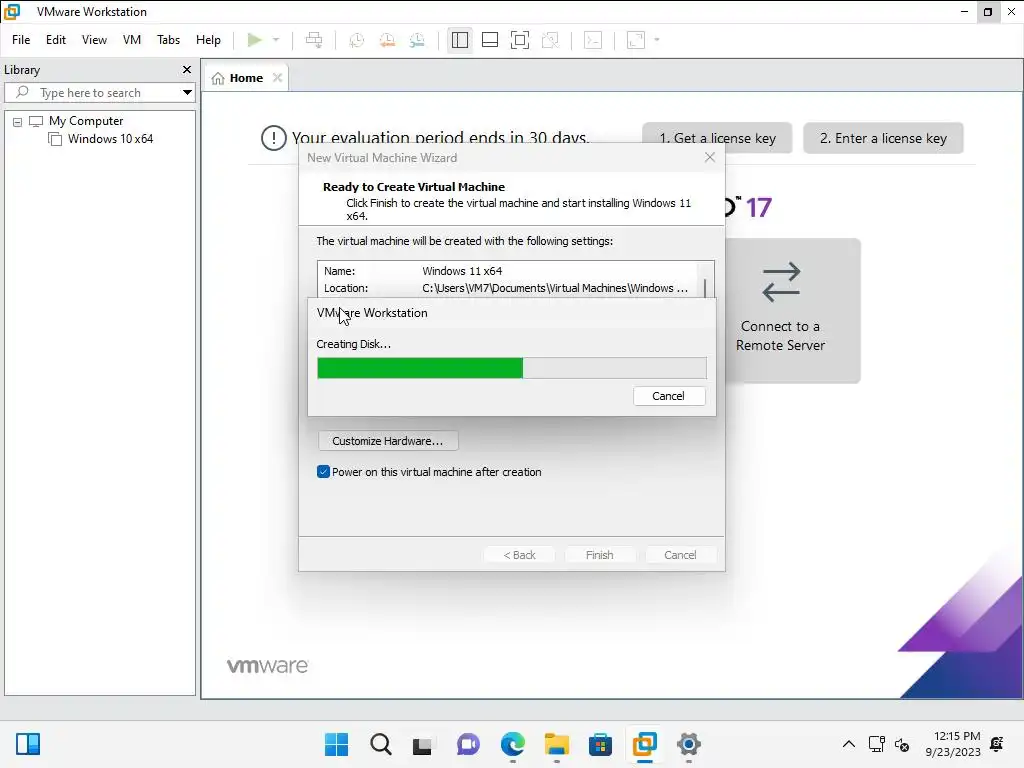The height and width of the screenshot is (768, 1024).
Task: Close the Library panel
Action: point(187,69)
